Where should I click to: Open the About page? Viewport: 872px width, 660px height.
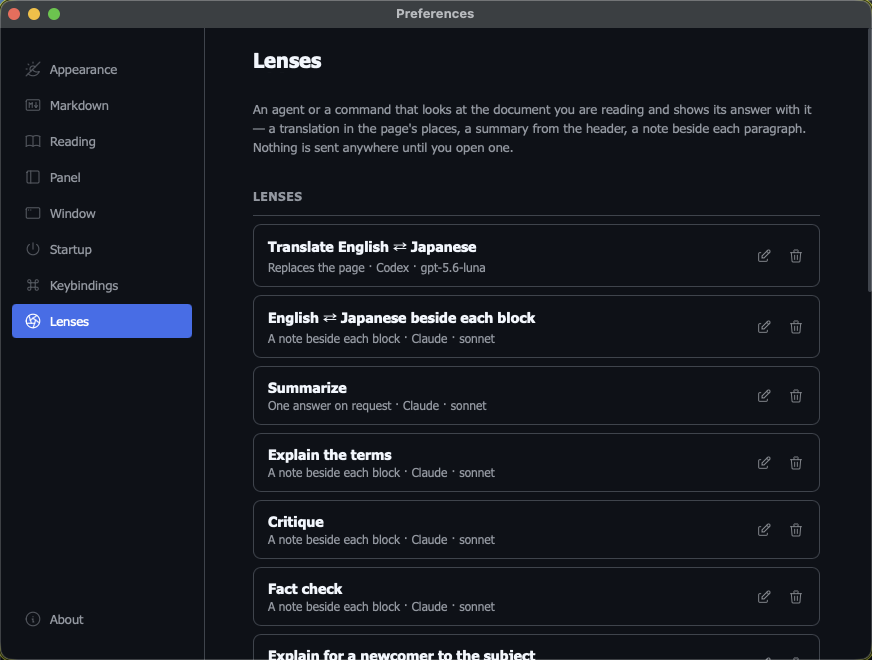102,619
